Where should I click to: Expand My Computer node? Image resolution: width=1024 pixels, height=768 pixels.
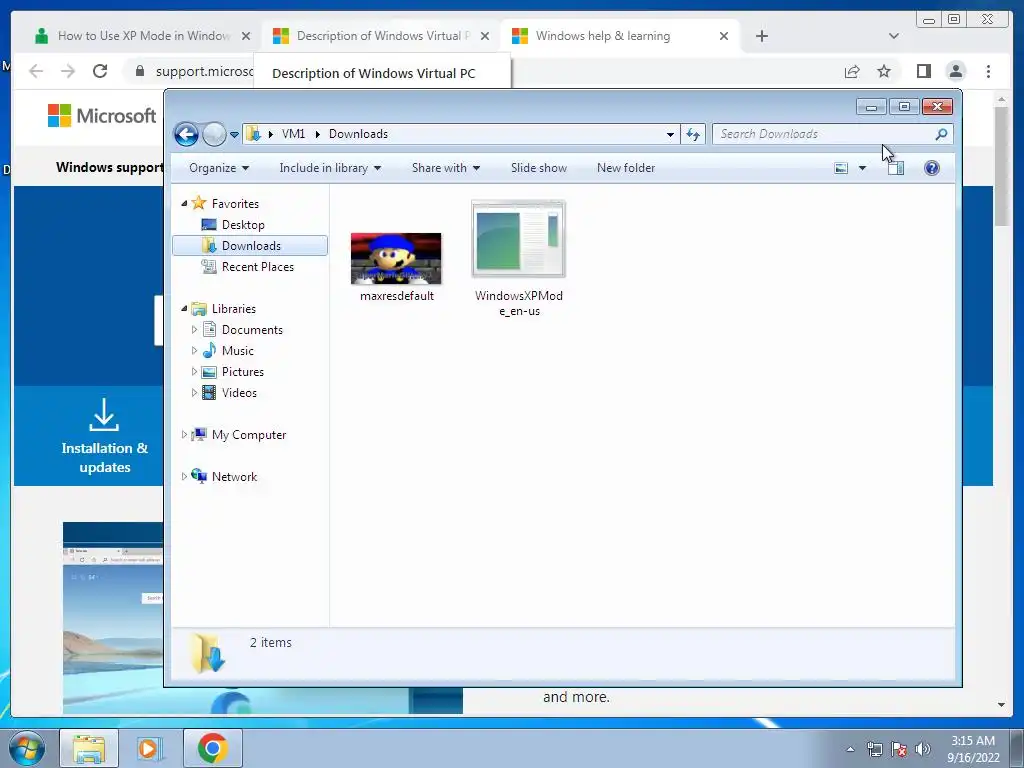[x=184, y=434]
